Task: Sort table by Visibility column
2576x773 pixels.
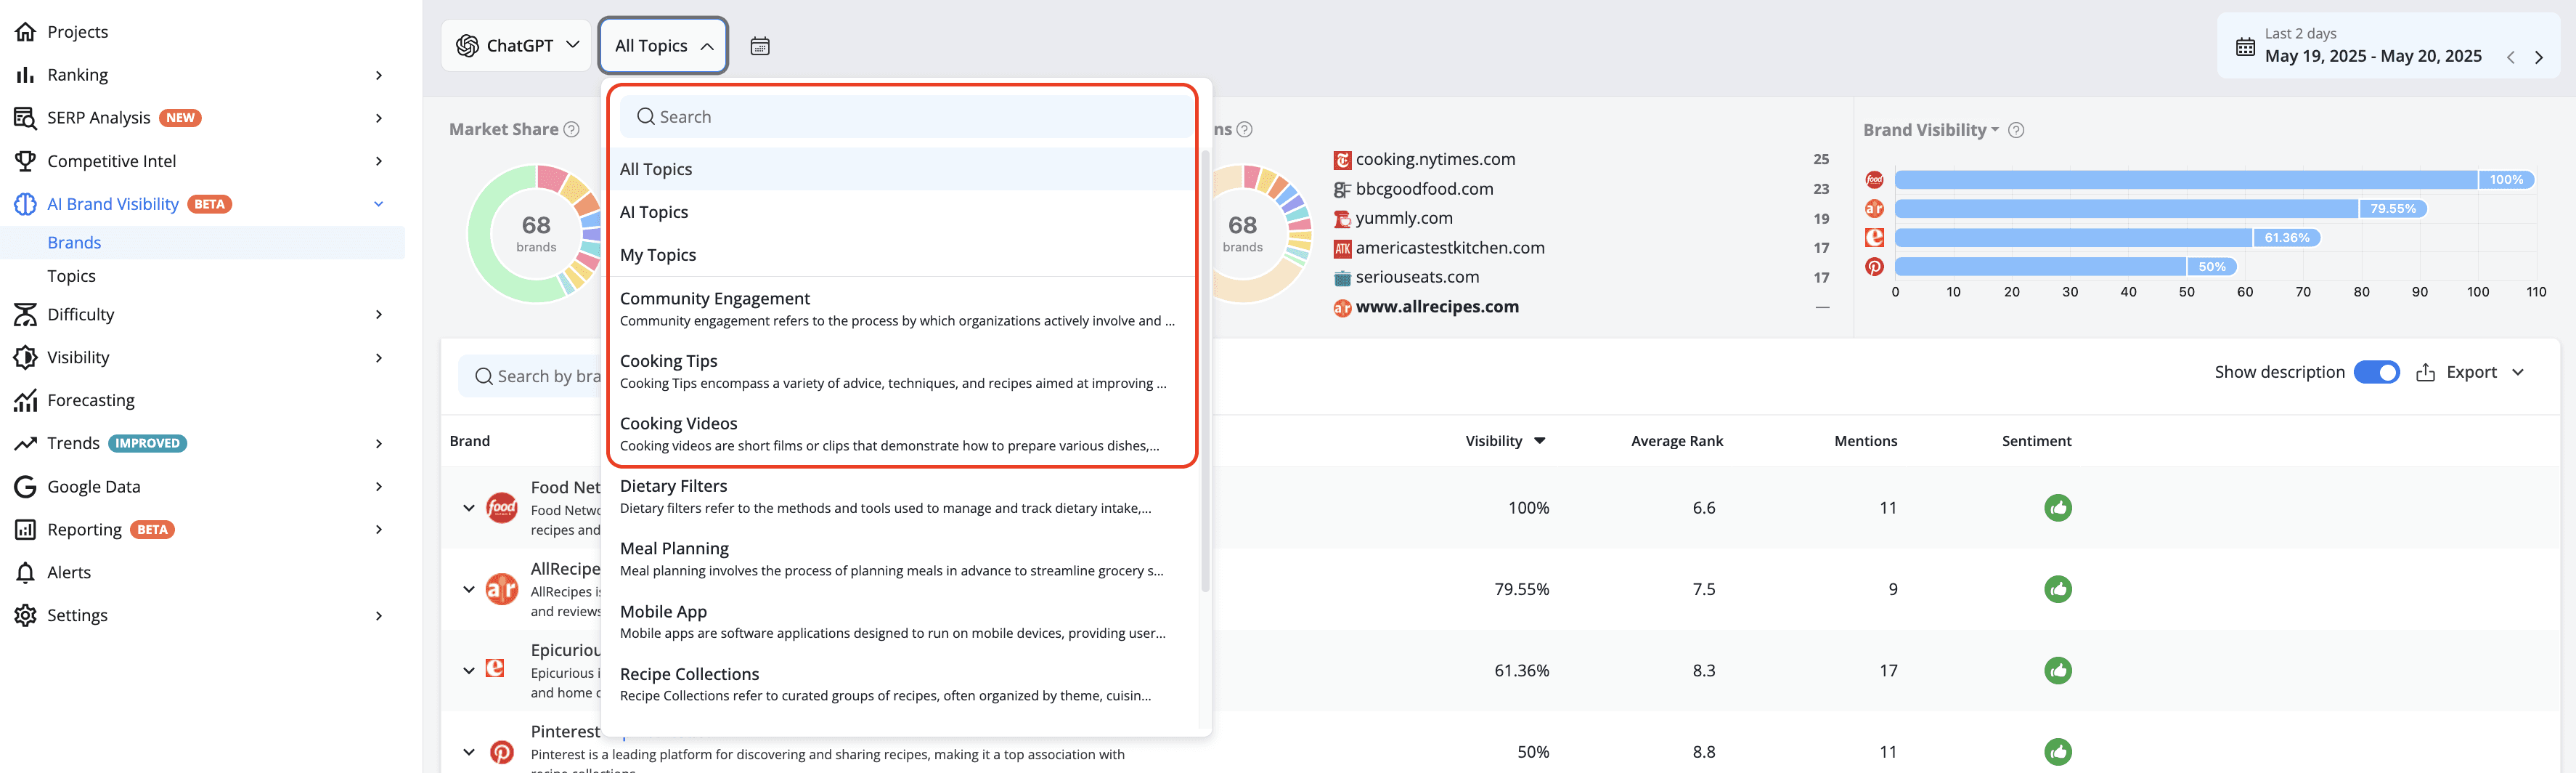Action: click(1505, 441)
